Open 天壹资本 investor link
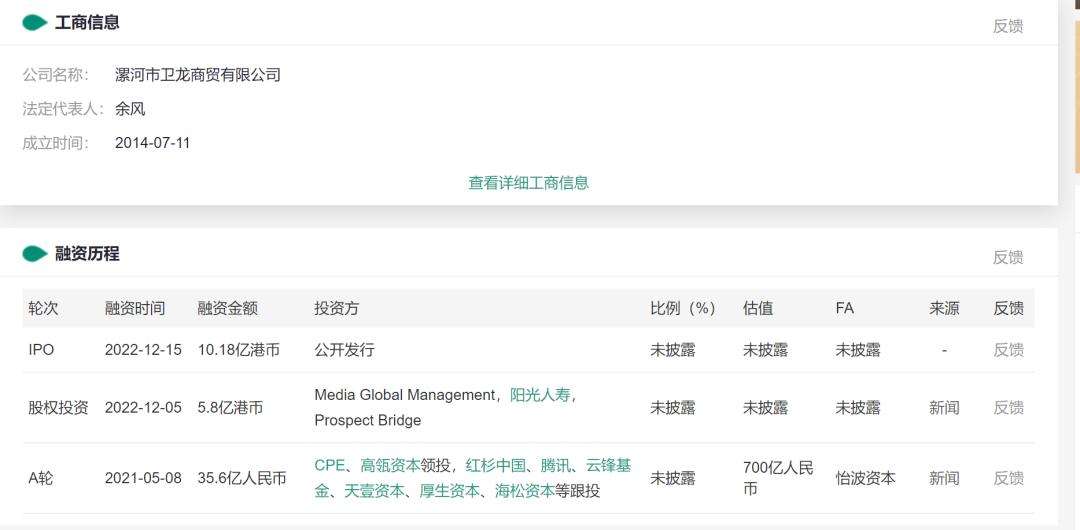The height and width of the screenshot is (530, 1080). coord(374,491)
